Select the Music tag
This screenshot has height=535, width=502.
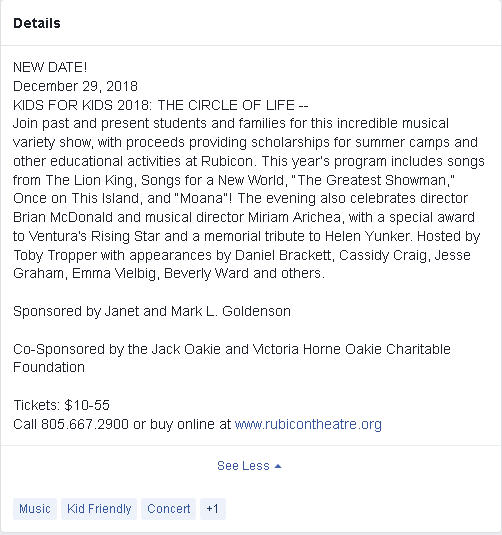point(35,509)
